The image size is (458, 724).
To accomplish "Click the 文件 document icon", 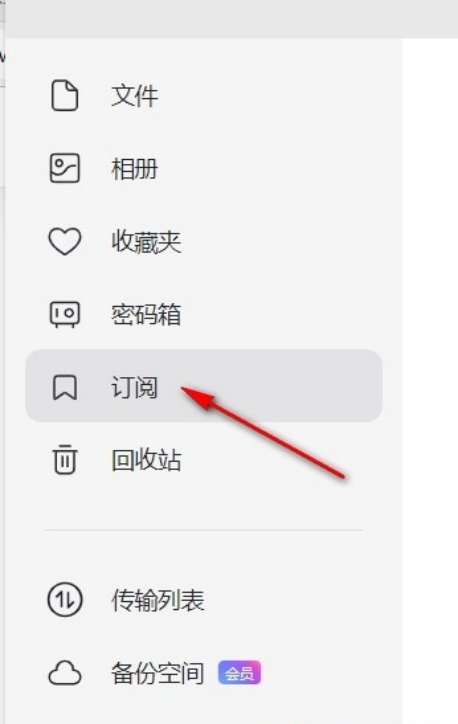I will [64, 96].
